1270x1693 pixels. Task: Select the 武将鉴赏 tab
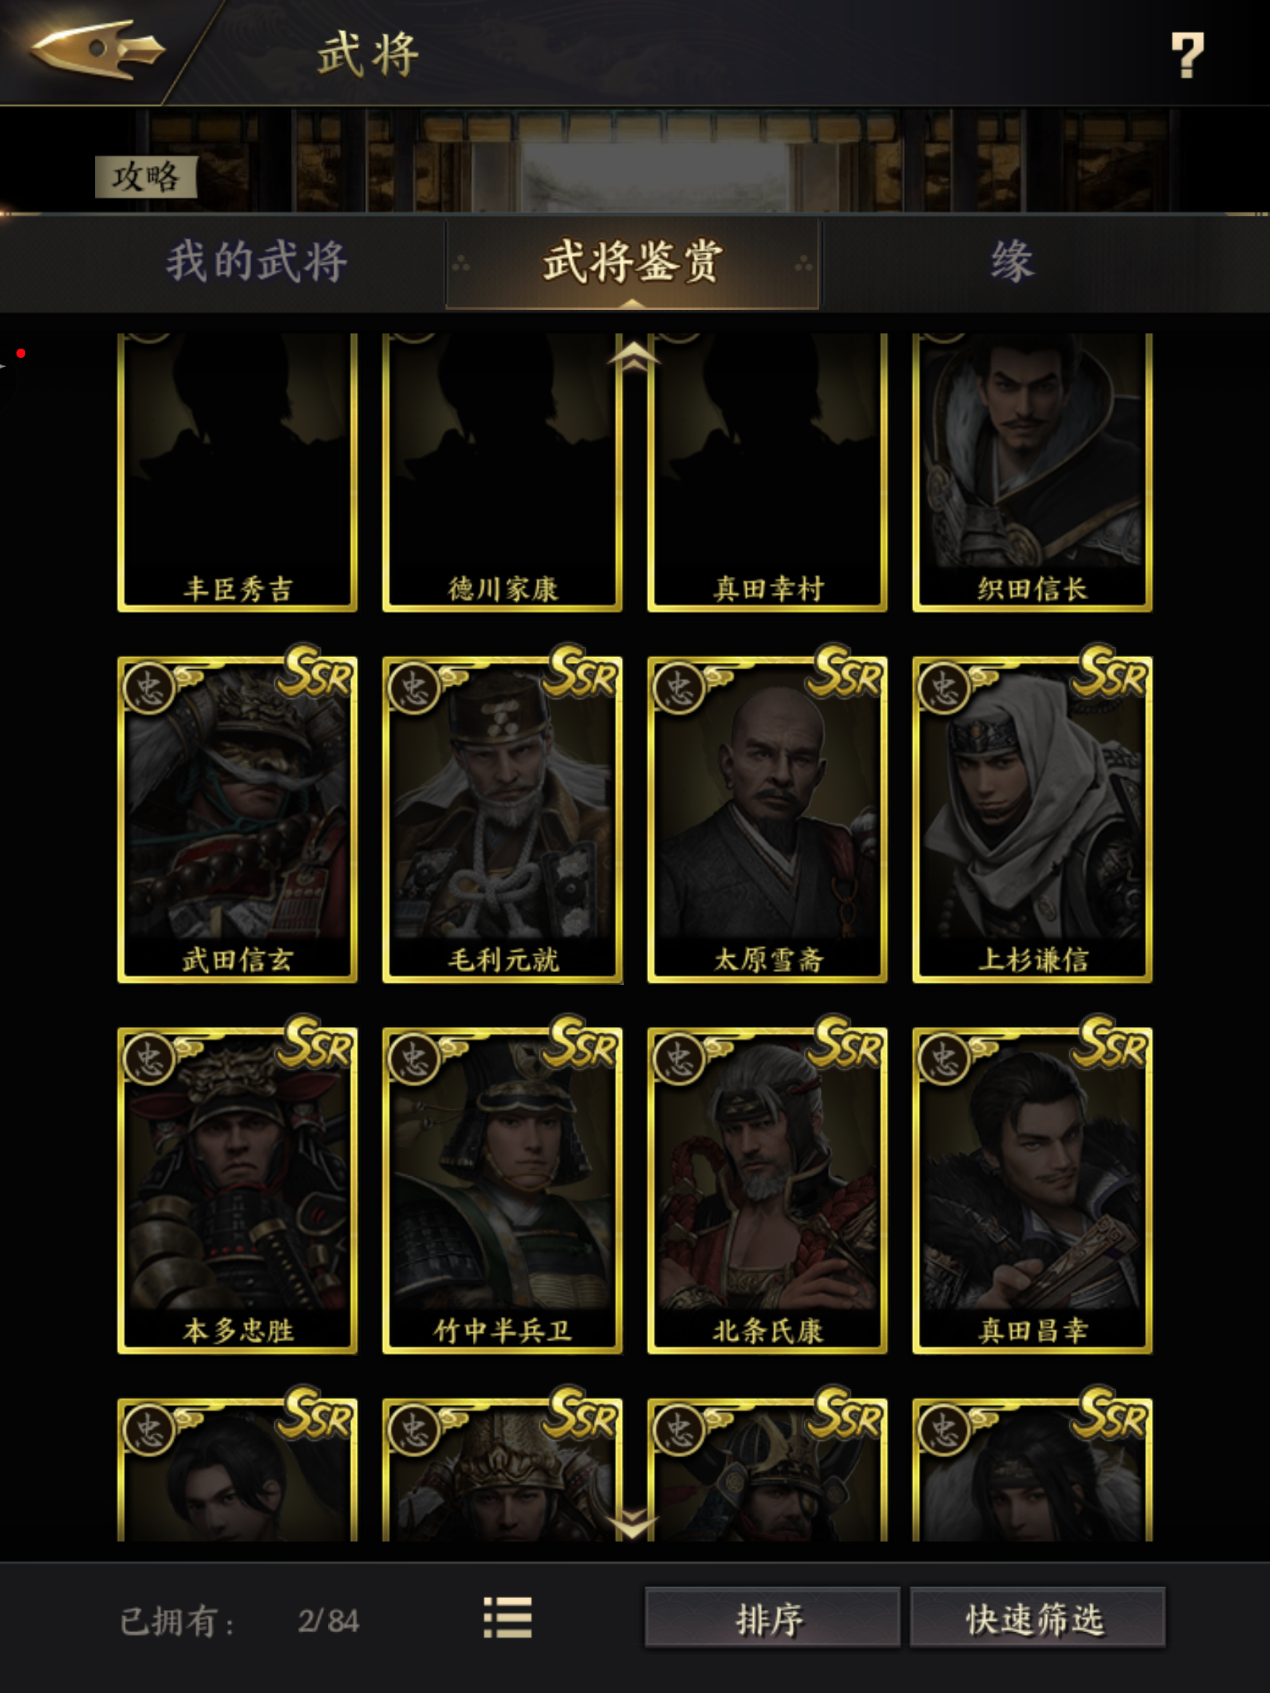632,264
